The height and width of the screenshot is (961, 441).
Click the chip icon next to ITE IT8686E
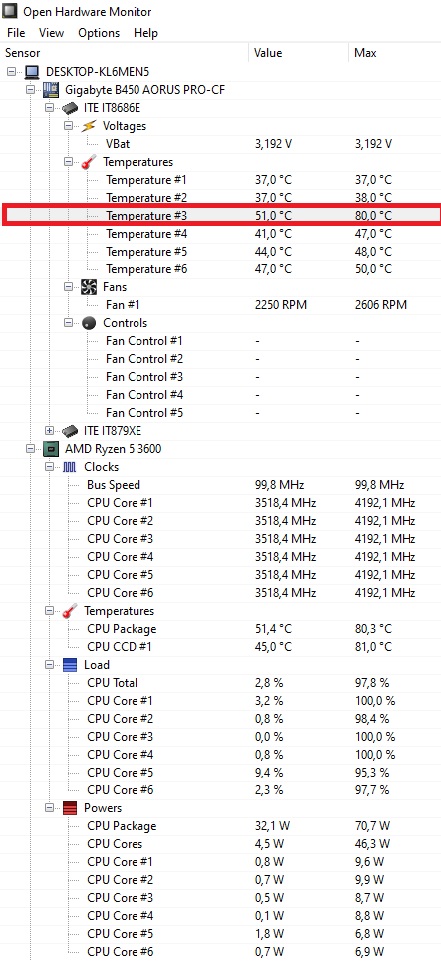[x=70, y=108]
